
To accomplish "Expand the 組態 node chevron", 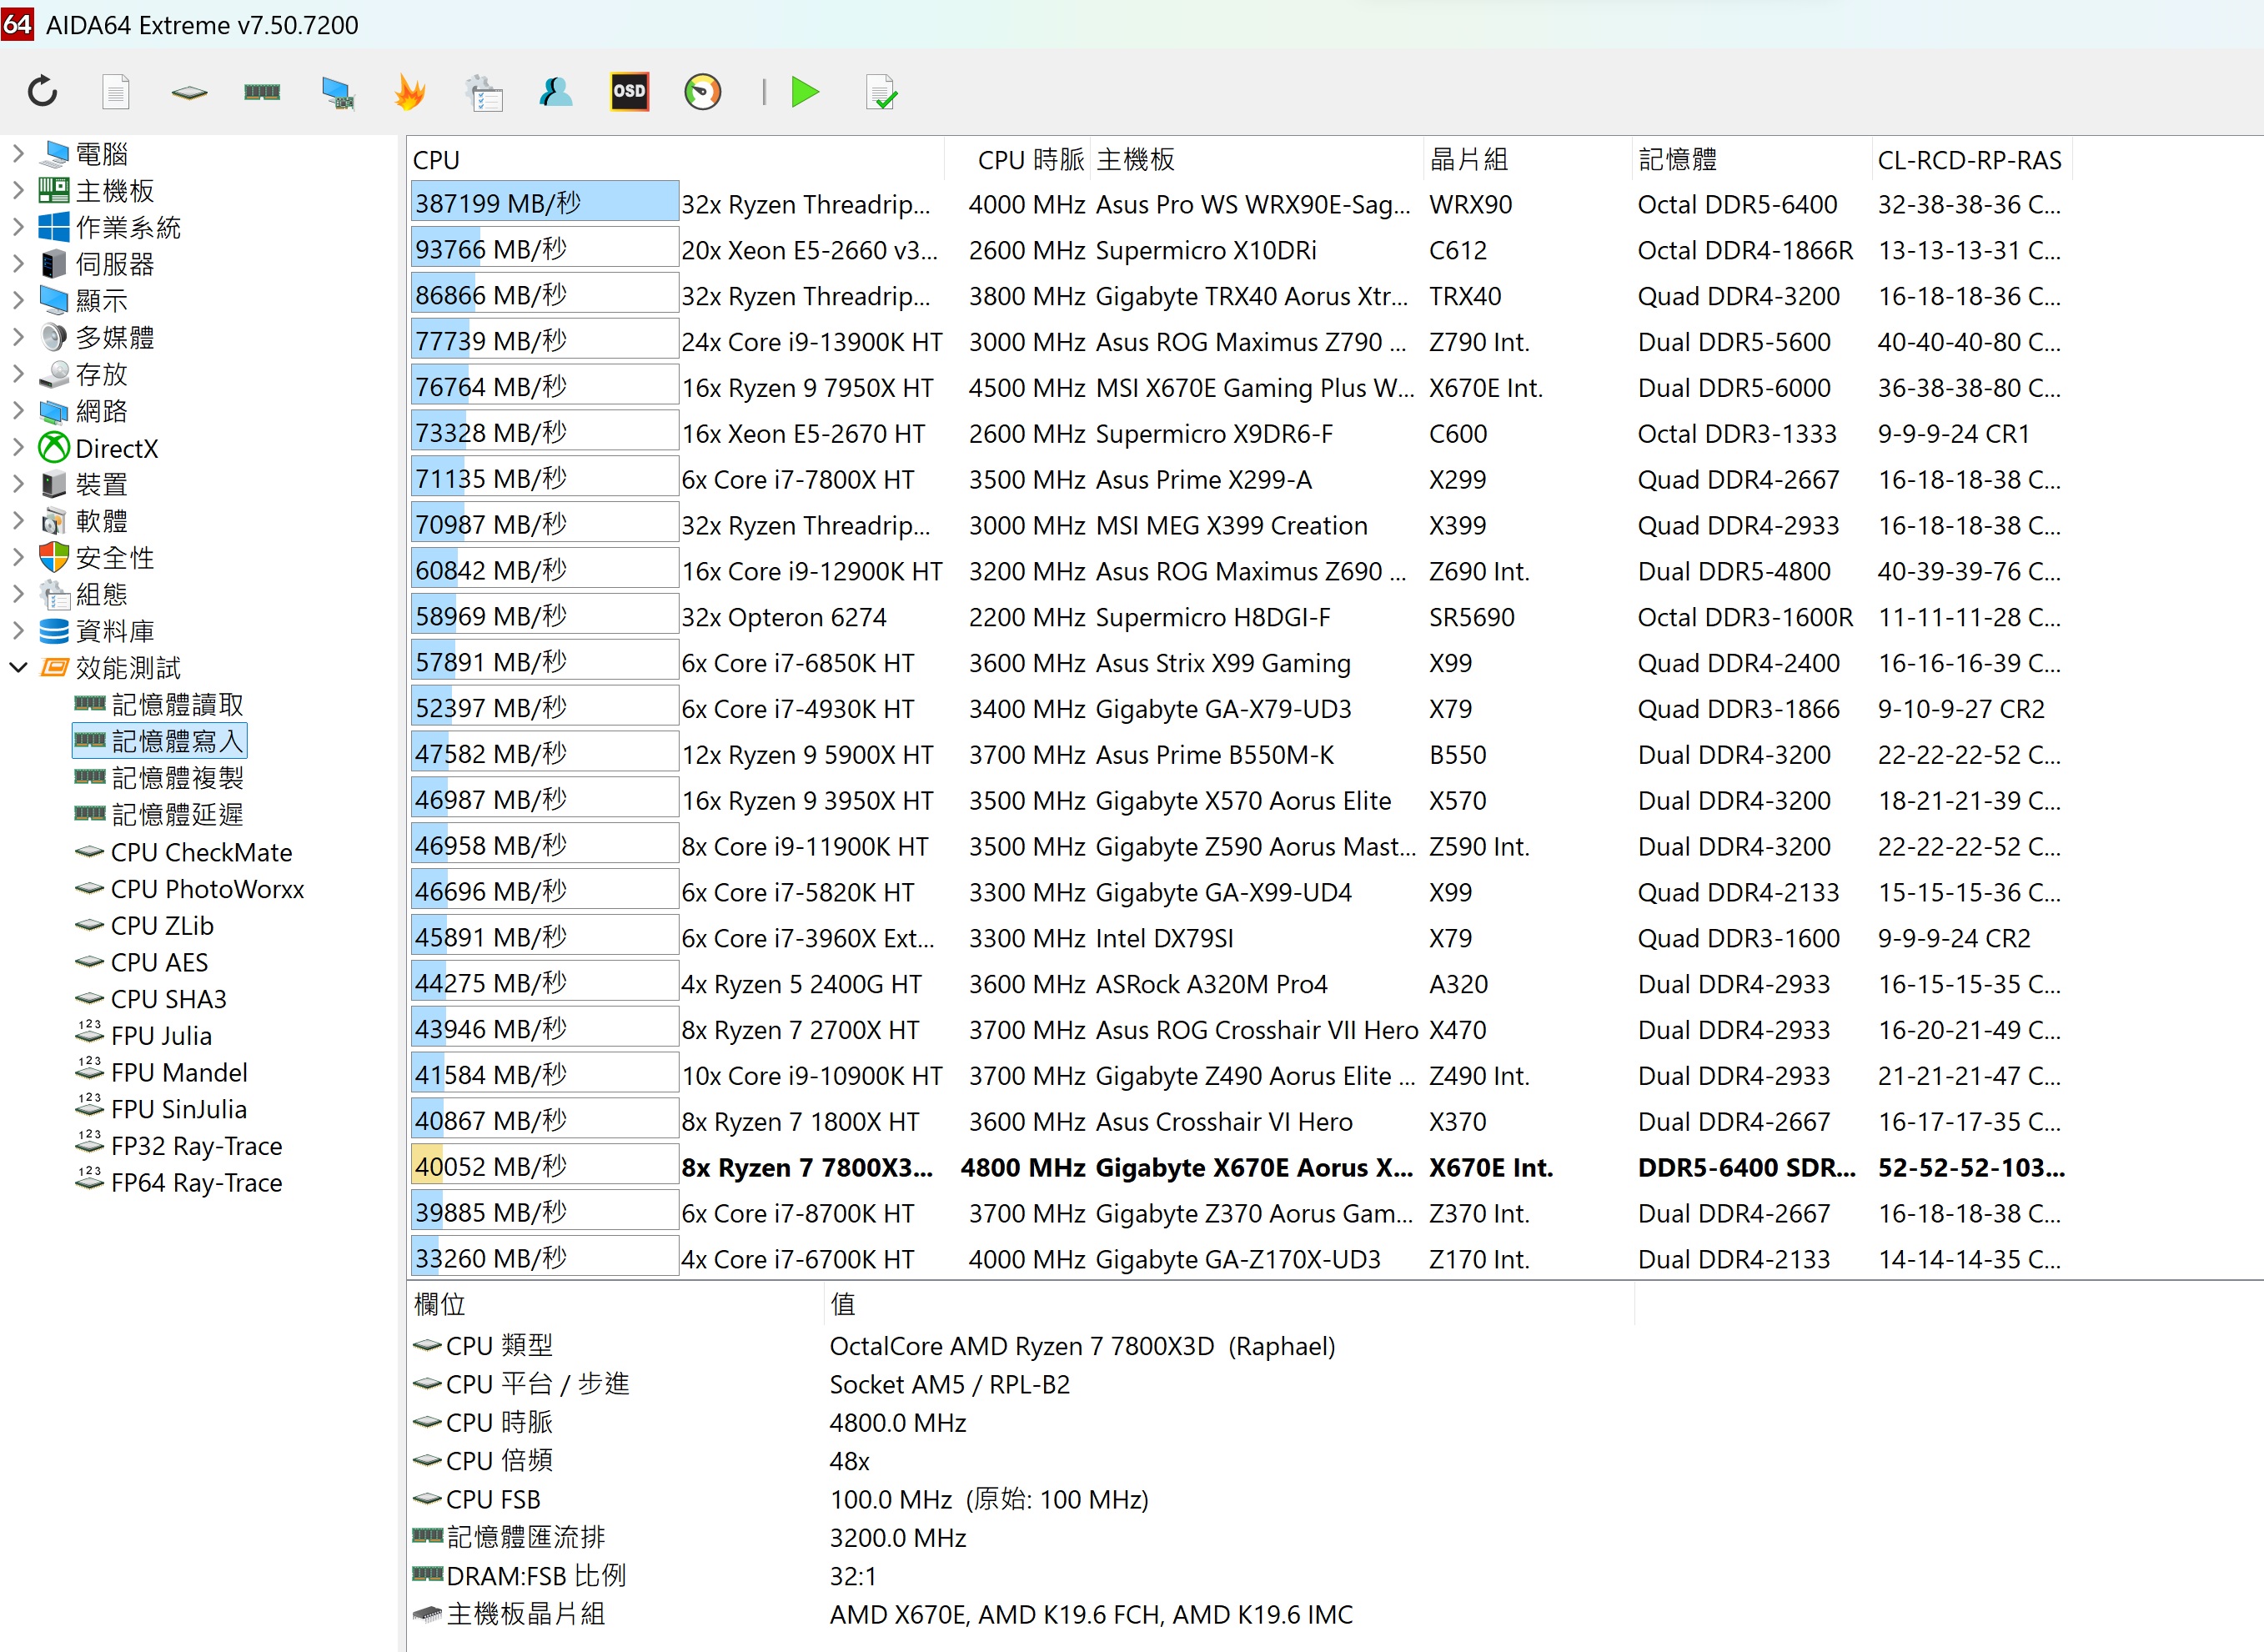I will coord(18,594).
